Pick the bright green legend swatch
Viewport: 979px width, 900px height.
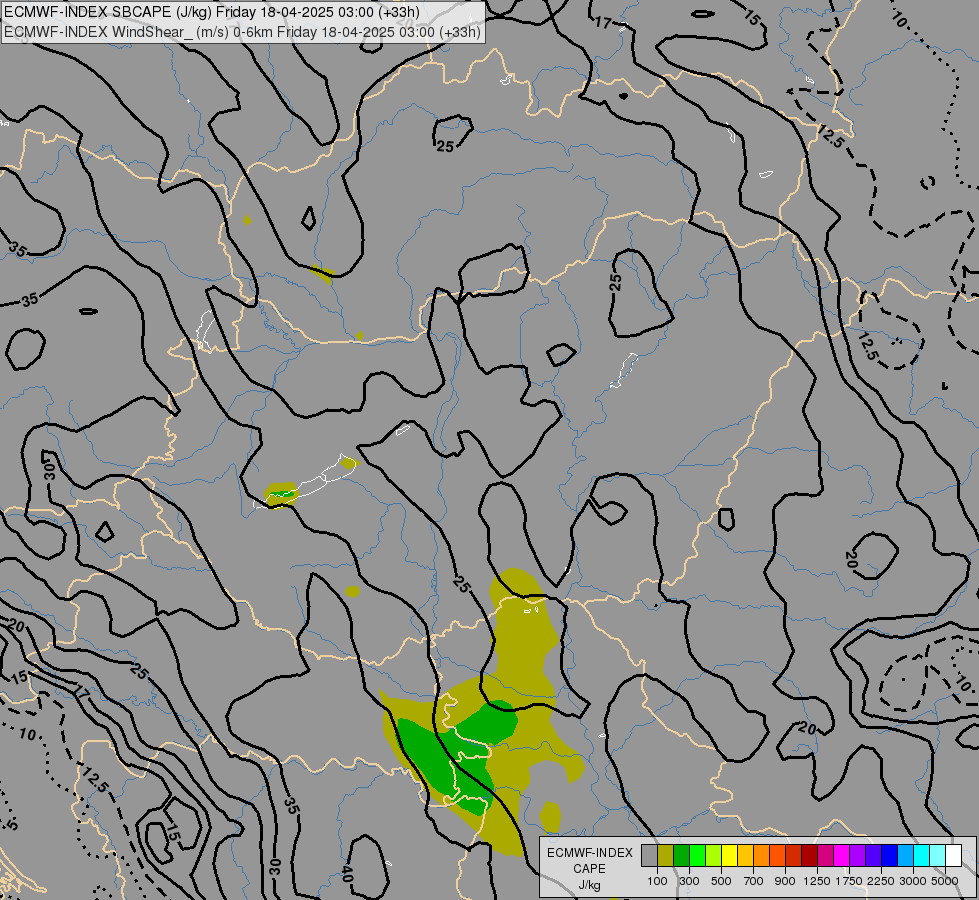coord(697,855)
